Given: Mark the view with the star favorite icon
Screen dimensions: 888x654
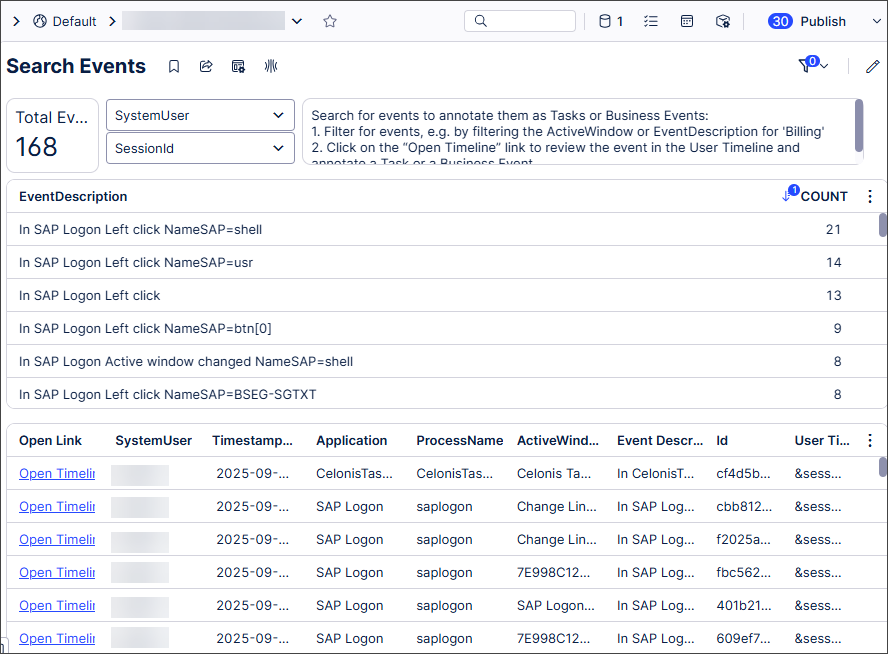Looking at the screenshot, I should [330, 21].
